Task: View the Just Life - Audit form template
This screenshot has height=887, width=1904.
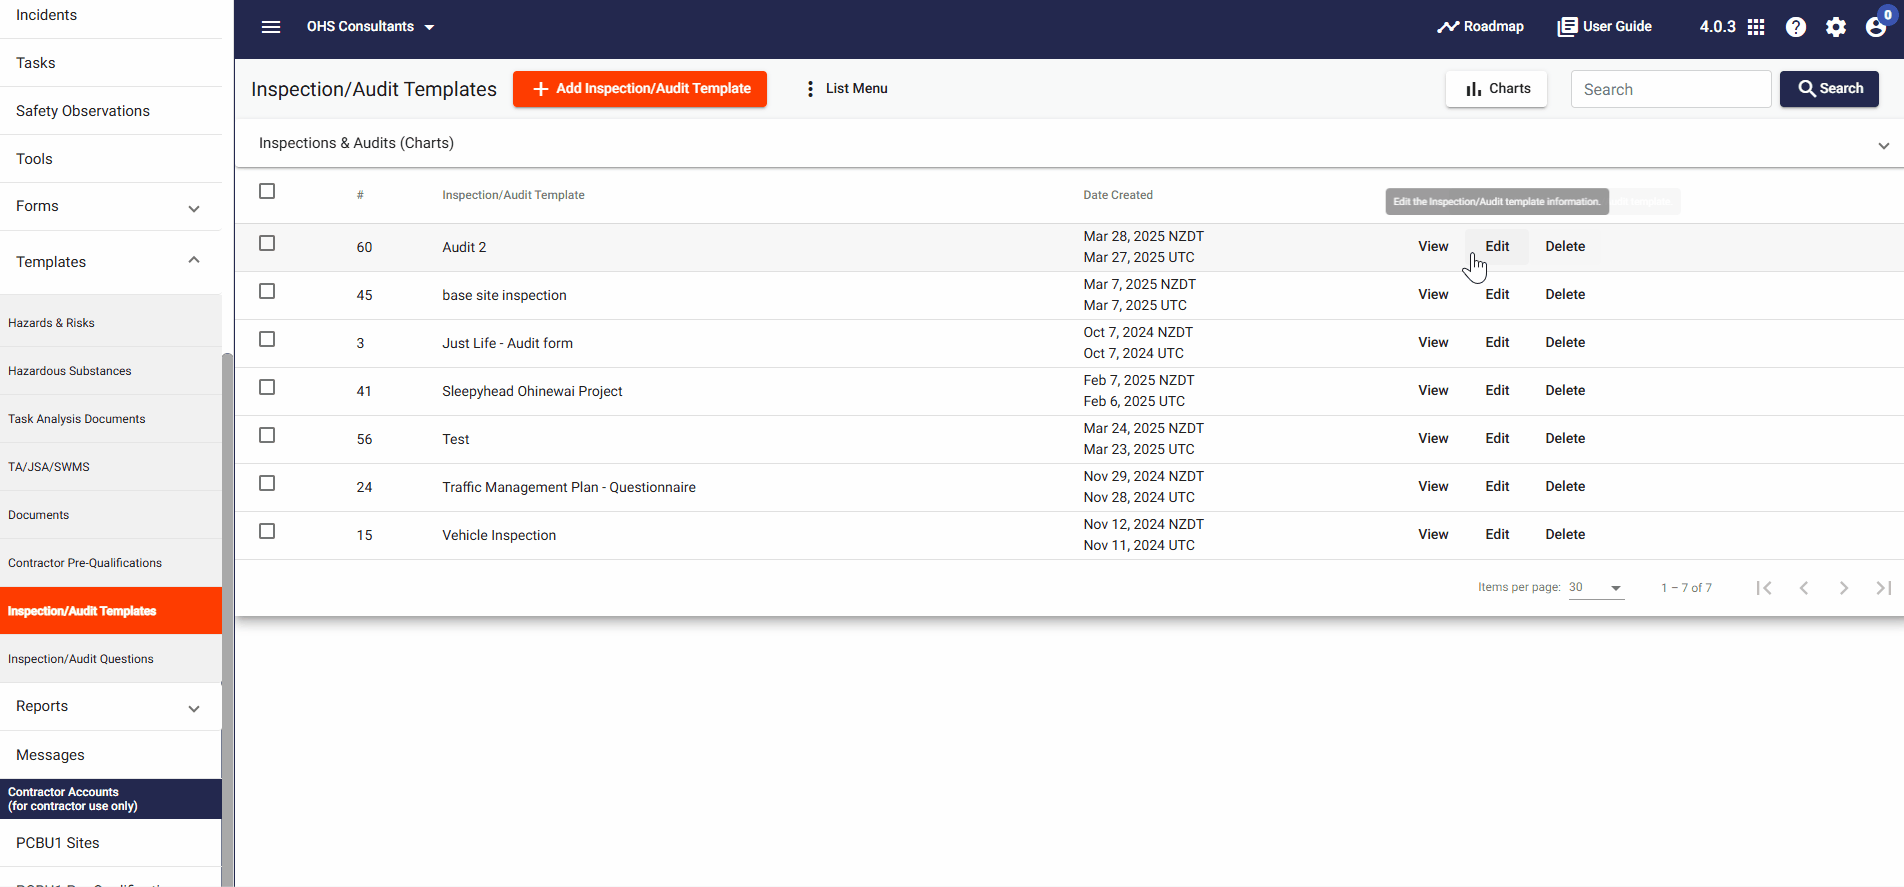Action: tap(1433, 343)
